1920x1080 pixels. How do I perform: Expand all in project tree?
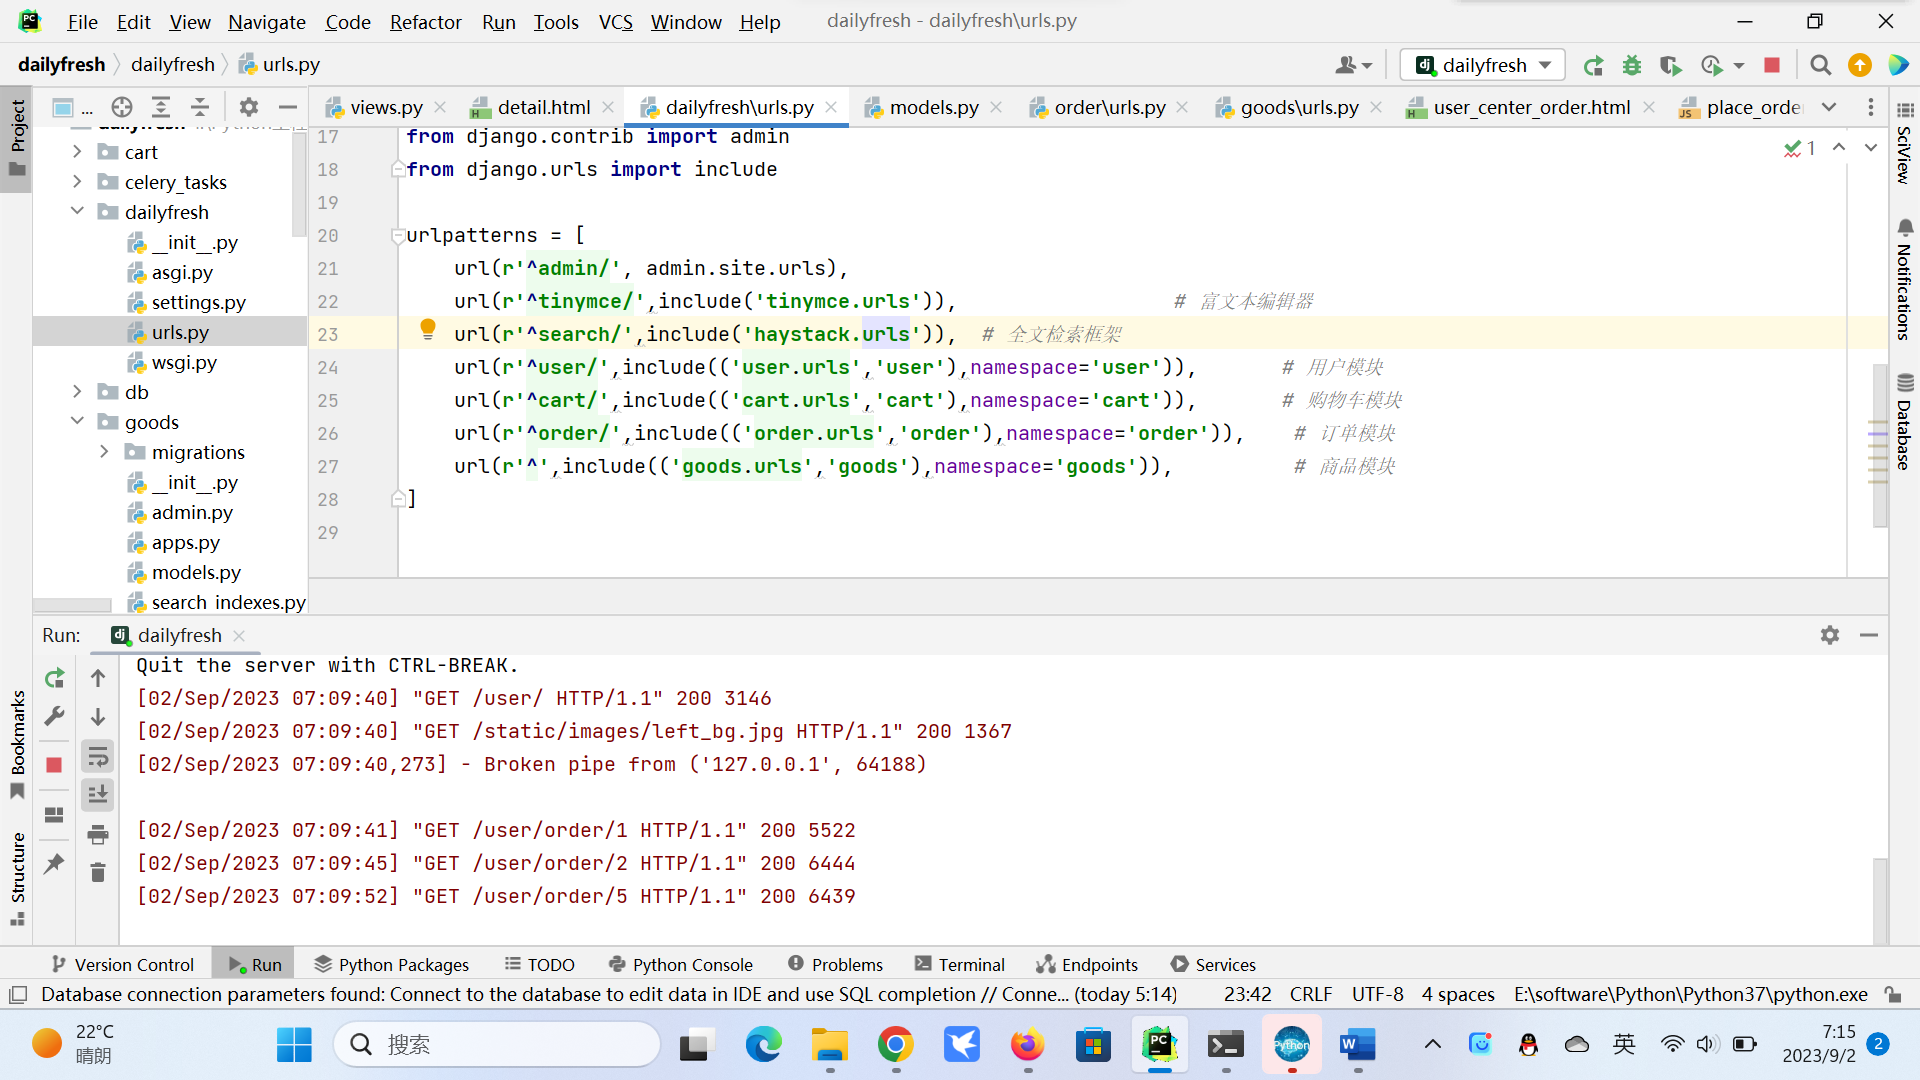[x=161, y=107]
